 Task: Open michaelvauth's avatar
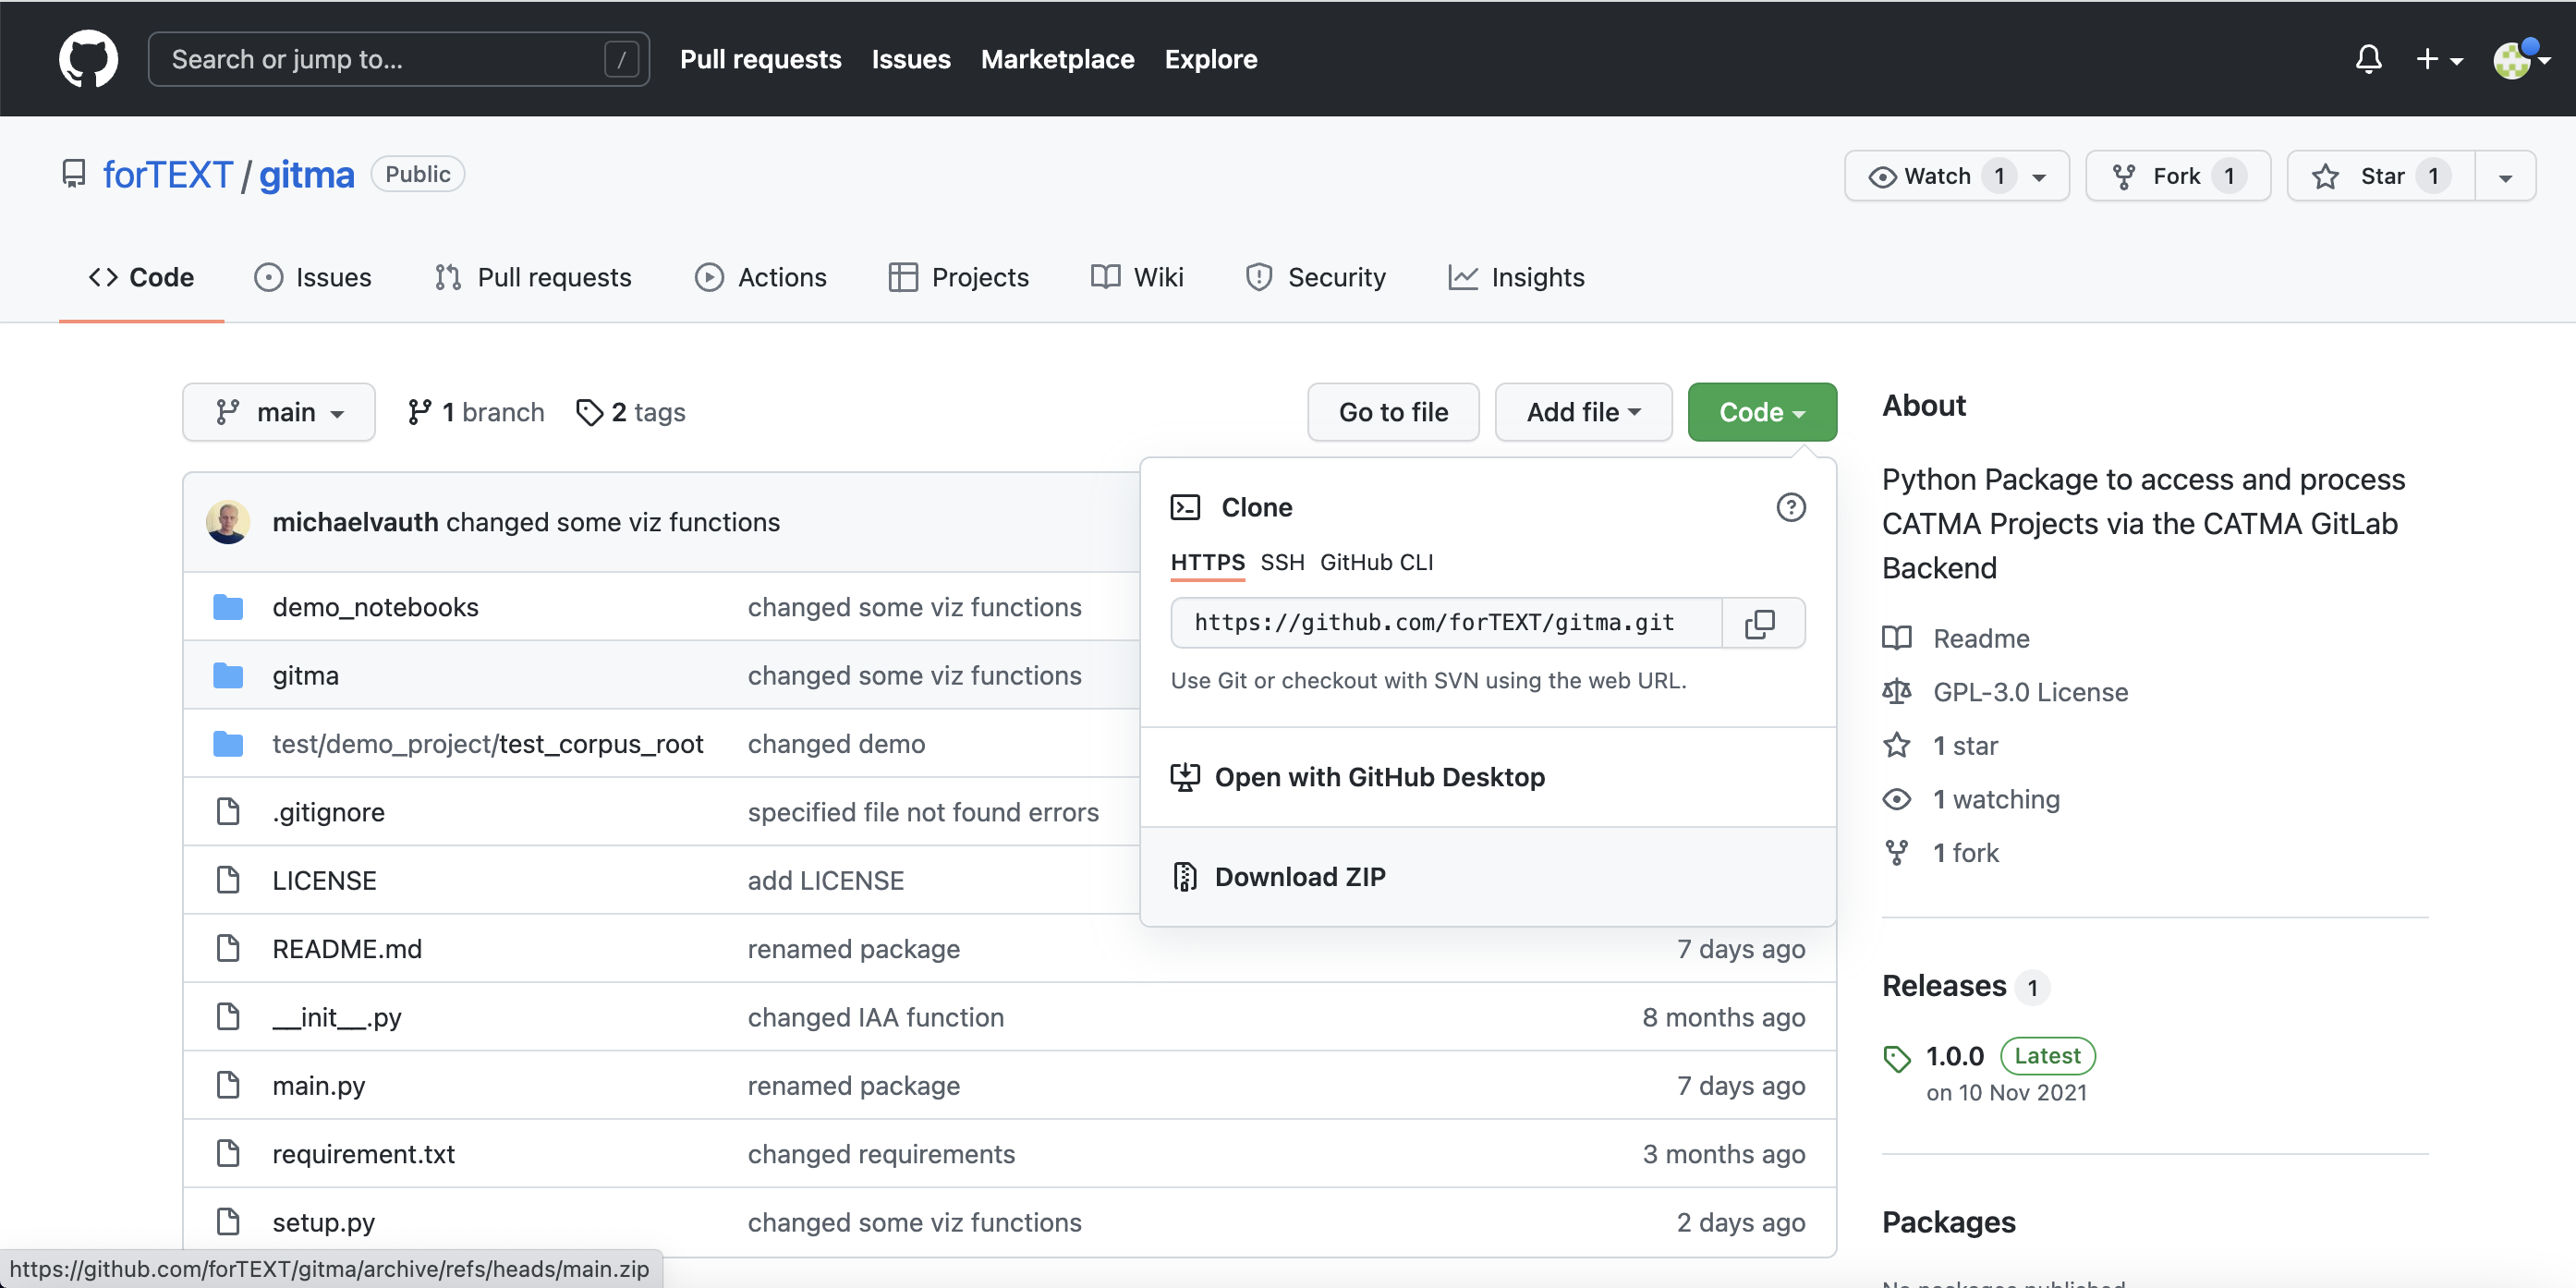(x=227, y=522)
